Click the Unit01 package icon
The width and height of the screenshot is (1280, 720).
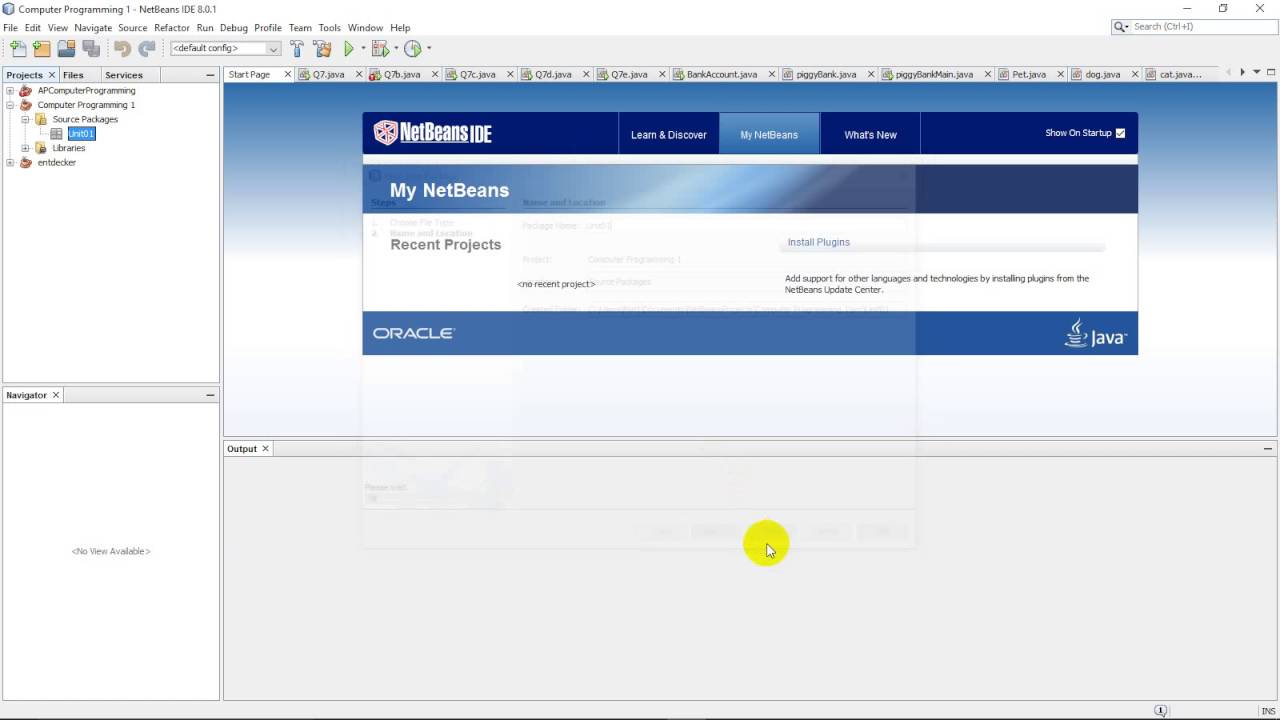click(x=57, y=134)
